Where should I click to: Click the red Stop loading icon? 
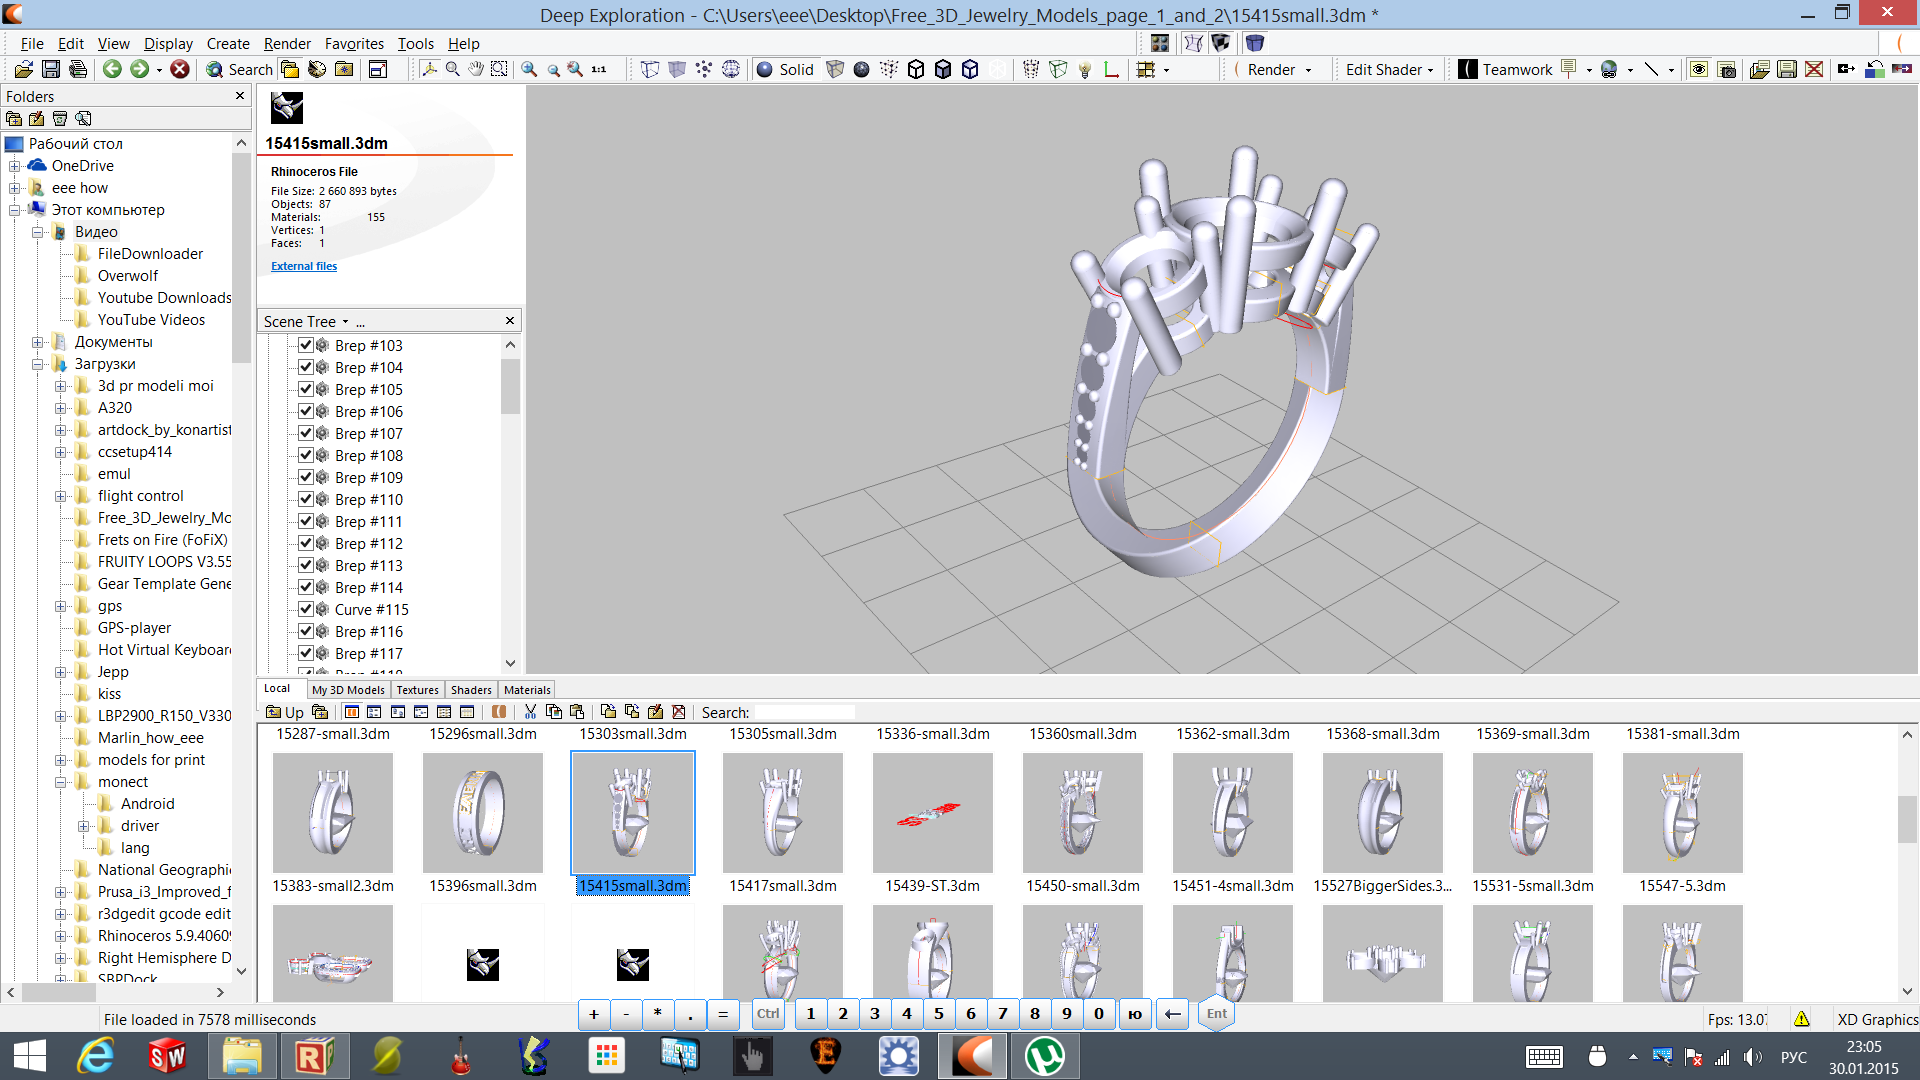(180, 69)
